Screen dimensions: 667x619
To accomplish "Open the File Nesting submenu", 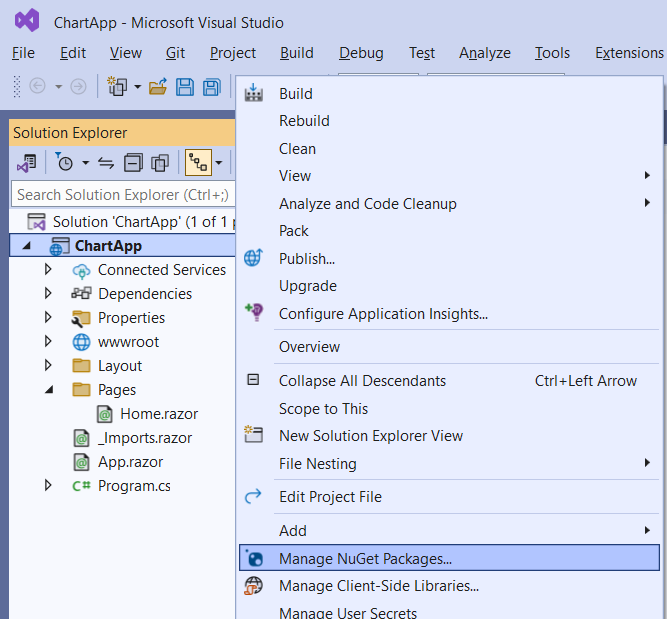I will (x=449, y=463).
